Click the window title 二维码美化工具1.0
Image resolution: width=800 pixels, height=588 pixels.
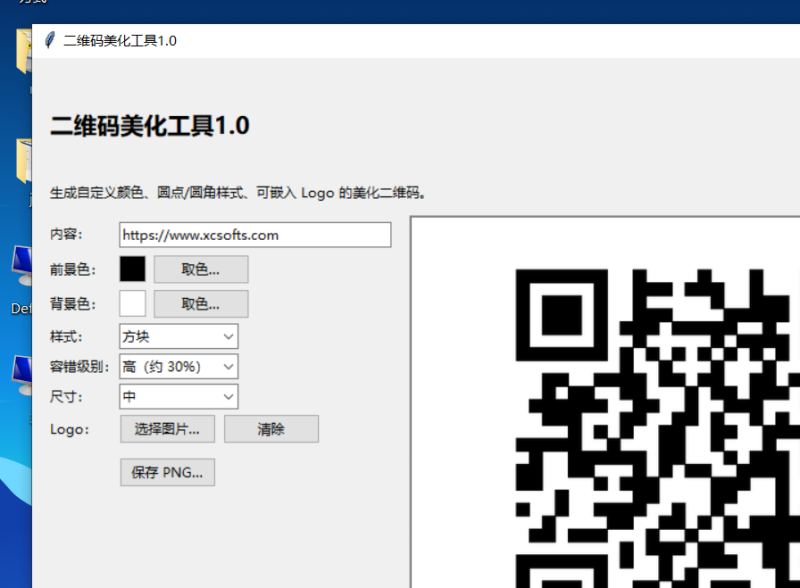point(120,41)
